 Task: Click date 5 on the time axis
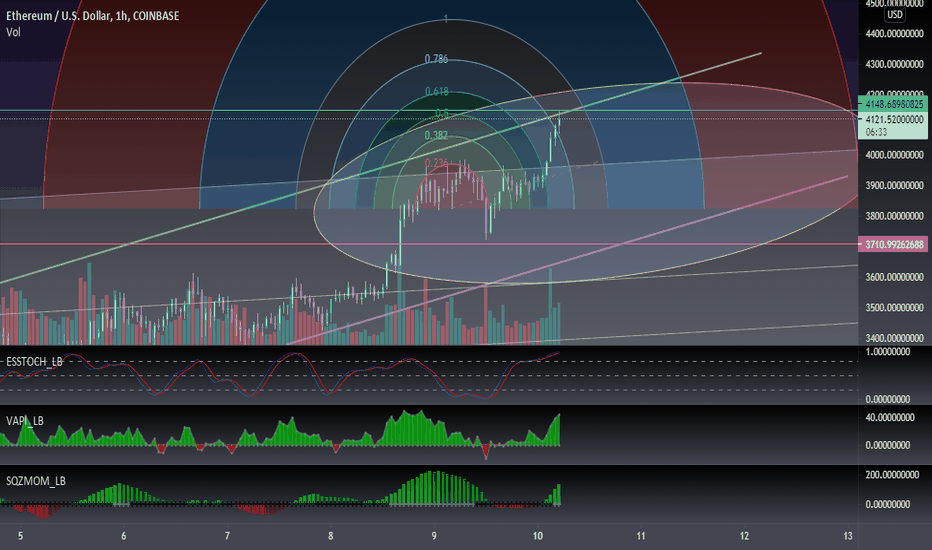[20, 536]
